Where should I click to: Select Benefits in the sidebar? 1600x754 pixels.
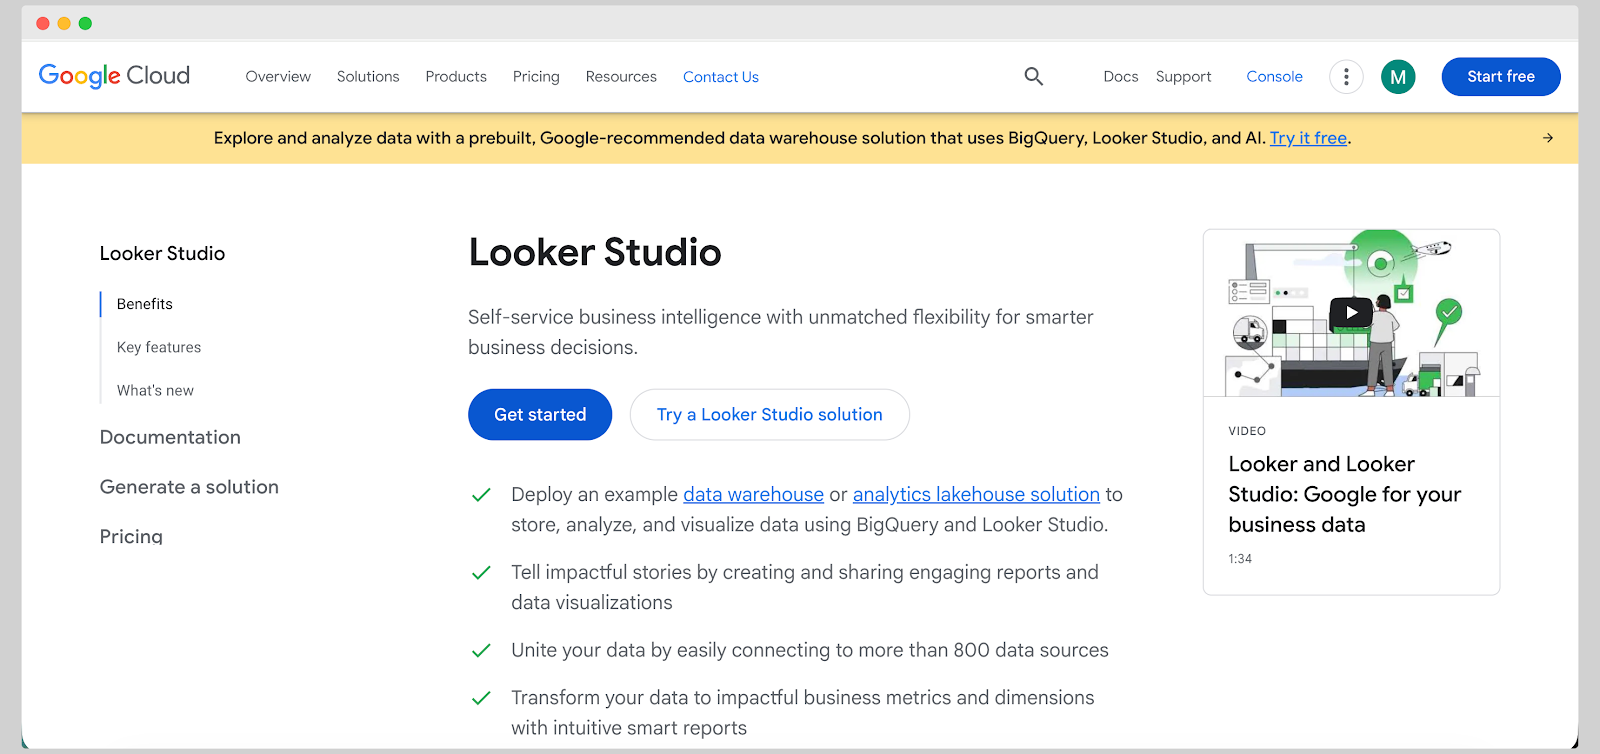coord(145,304)
